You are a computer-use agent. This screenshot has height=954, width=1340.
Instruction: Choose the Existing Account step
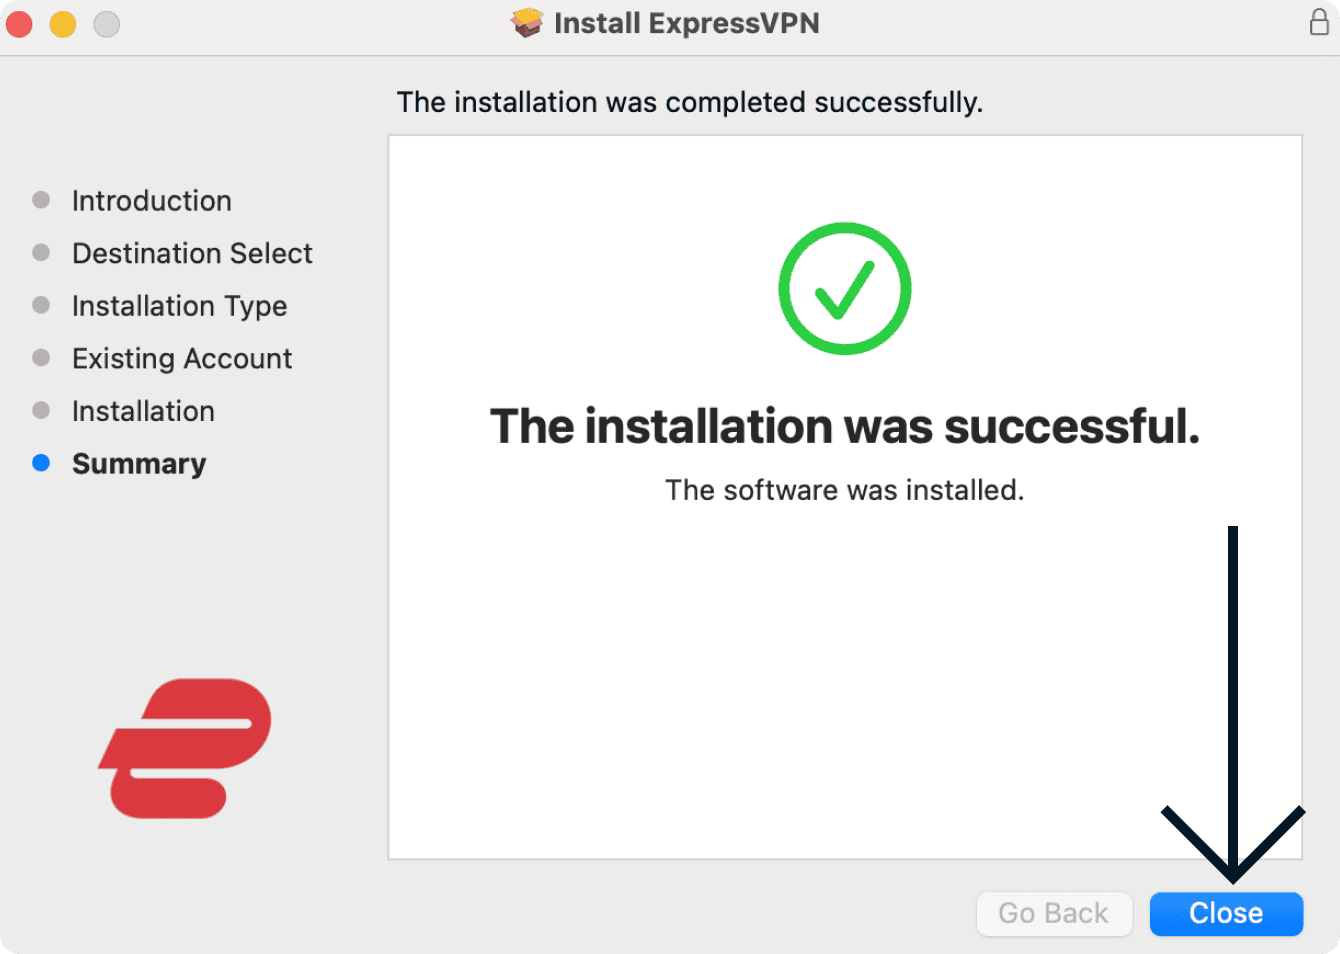[x=182, y=359]
